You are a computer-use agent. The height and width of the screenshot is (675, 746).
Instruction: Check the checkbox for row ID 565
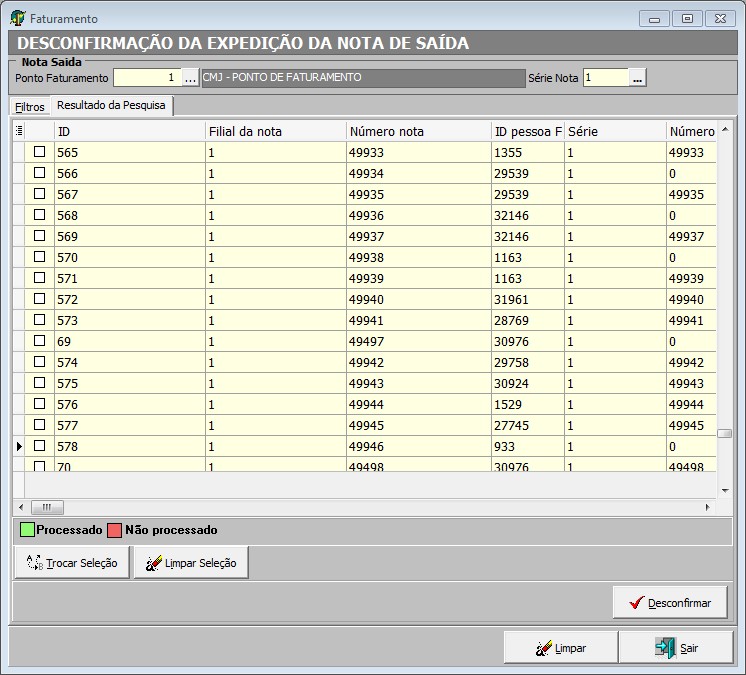(40, 152)
